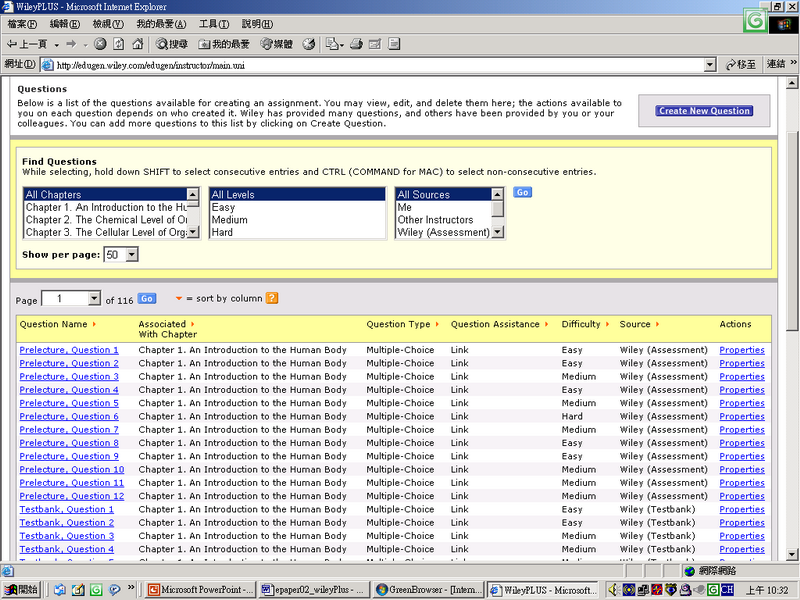Click the CH language indicator in tray
The width and height of the screenshot is (800, 600).
[x=727, y=590]
